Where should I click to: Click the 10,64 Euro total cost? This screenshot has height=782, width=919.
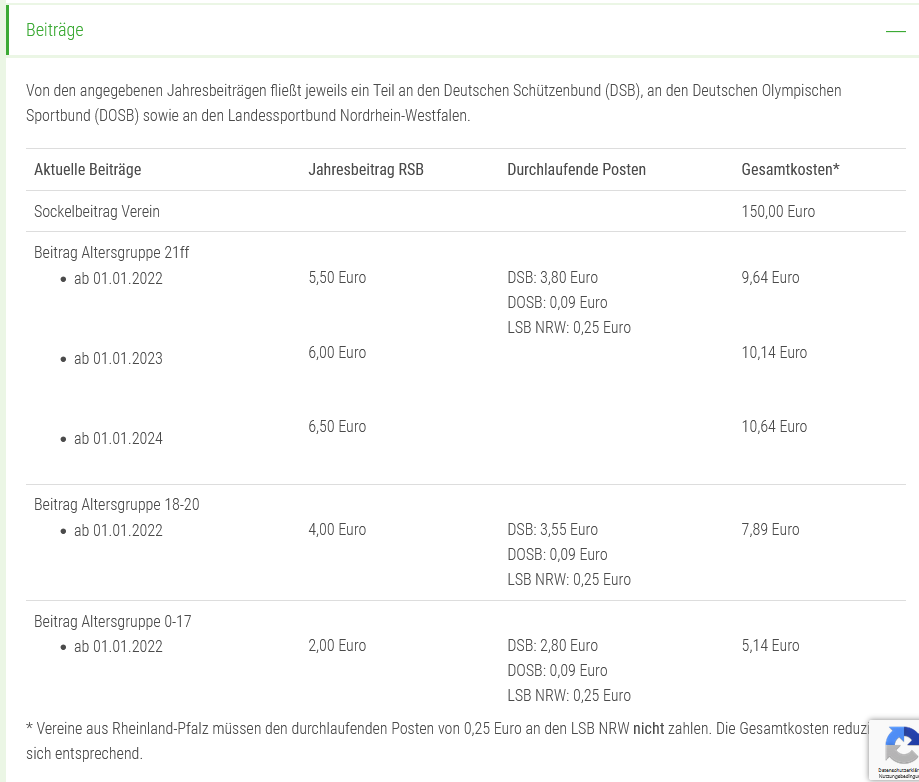(x=774, y=427)
